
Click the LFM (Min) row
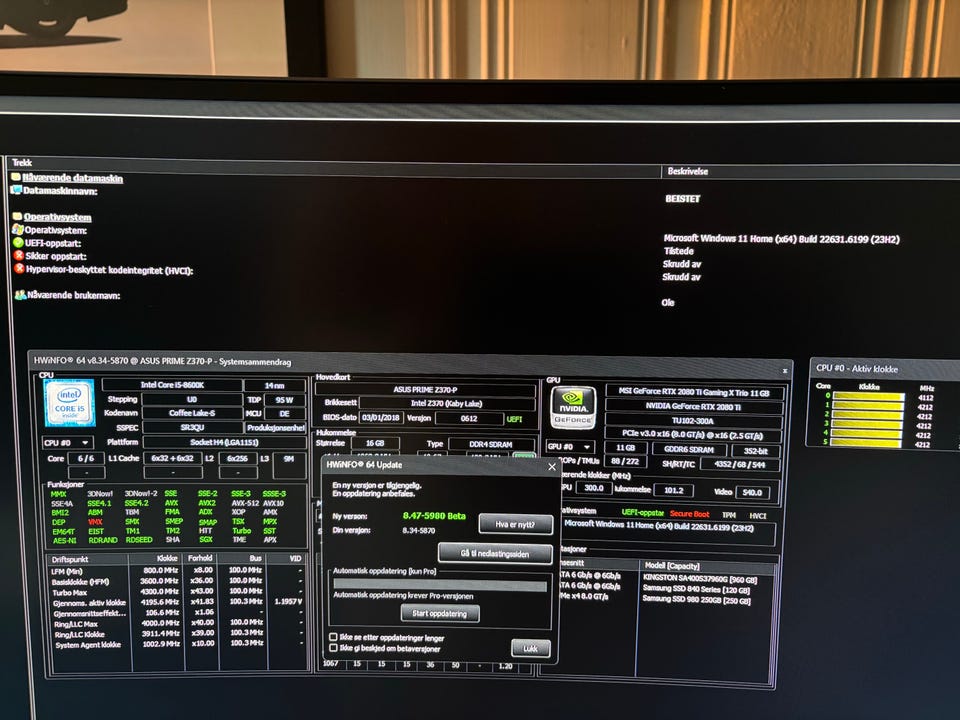178,571
